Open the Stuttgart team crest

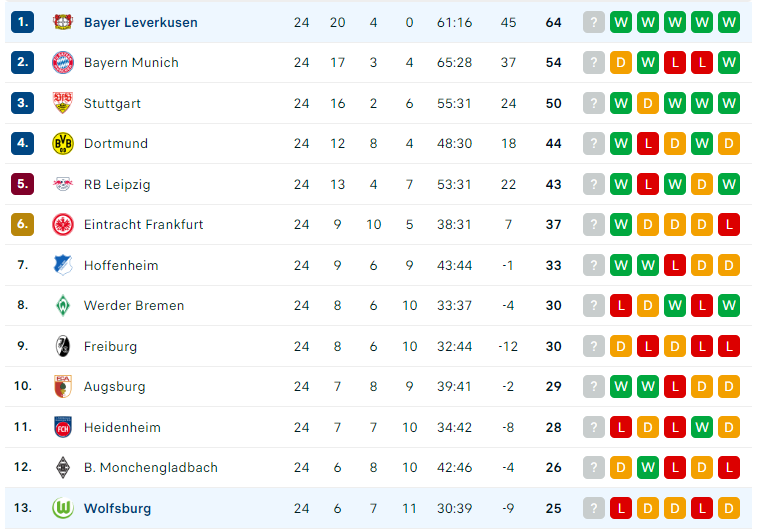tap(63, 103)
